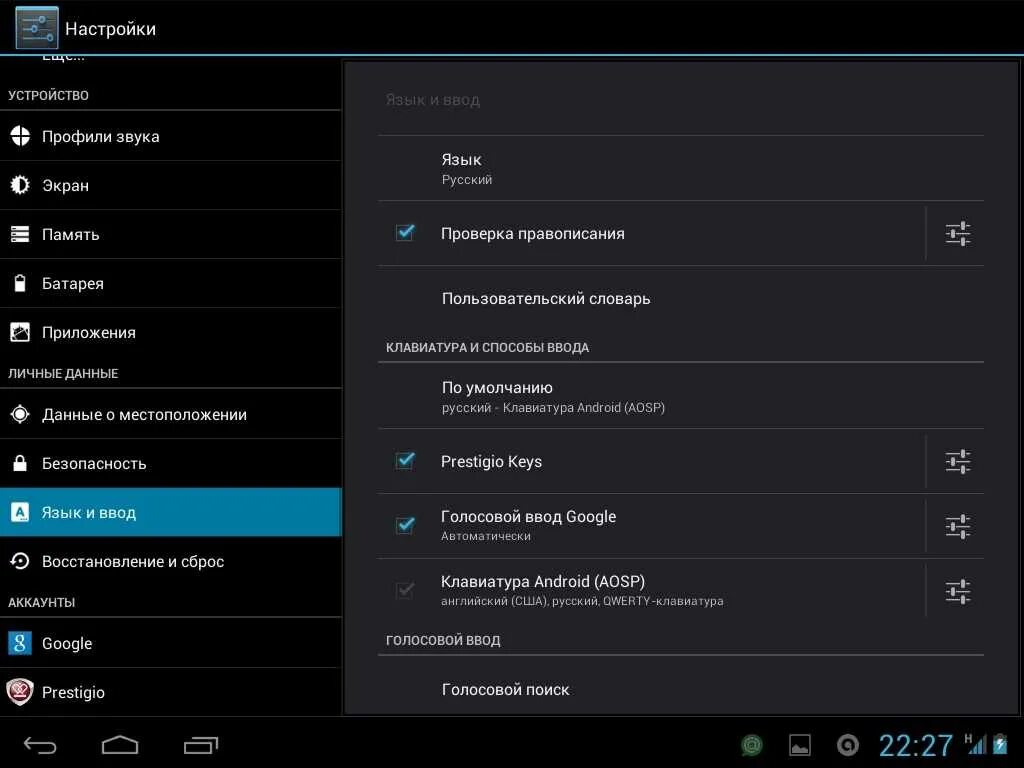Click the Язык и ввод letter icon

(20, 512)
